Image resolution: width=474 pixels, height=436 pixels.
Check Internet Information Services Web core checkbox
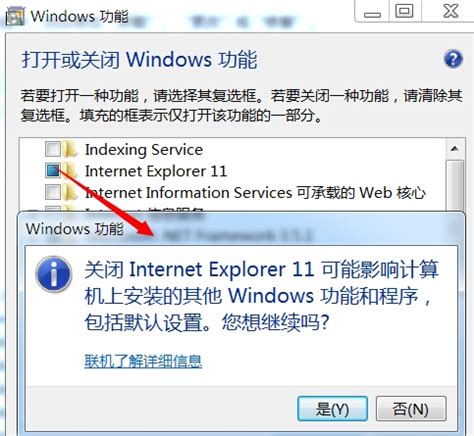coord(53,192)
